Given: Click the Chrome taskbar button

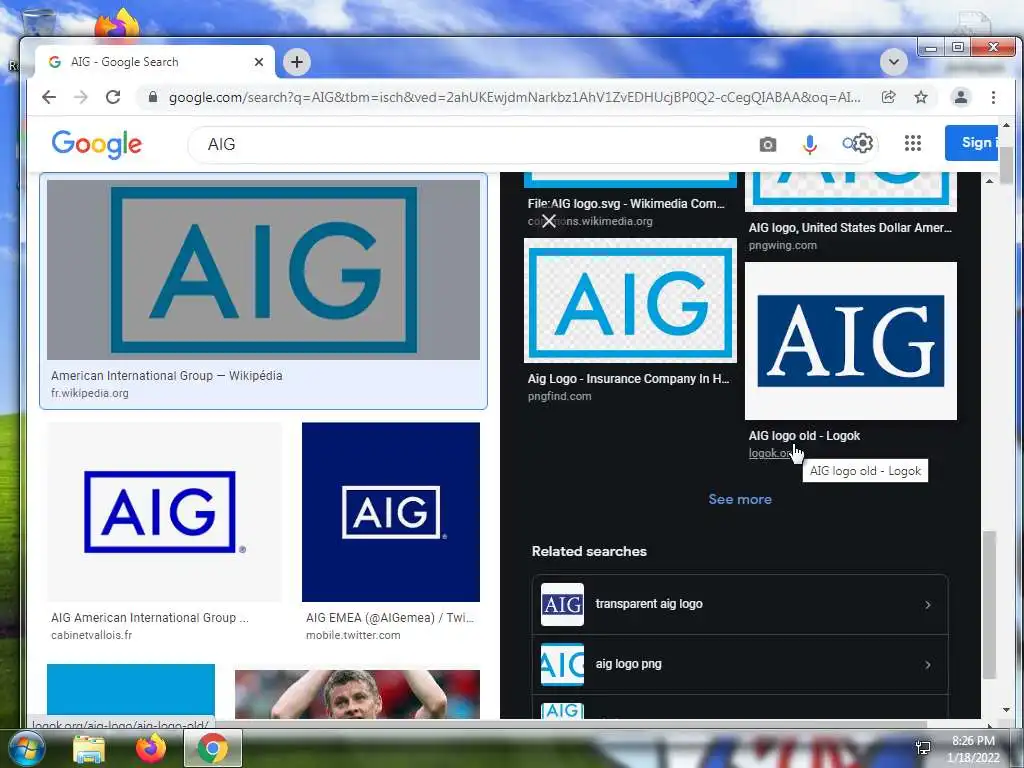Looking at the screenshot, I should (x=213, y=748).
